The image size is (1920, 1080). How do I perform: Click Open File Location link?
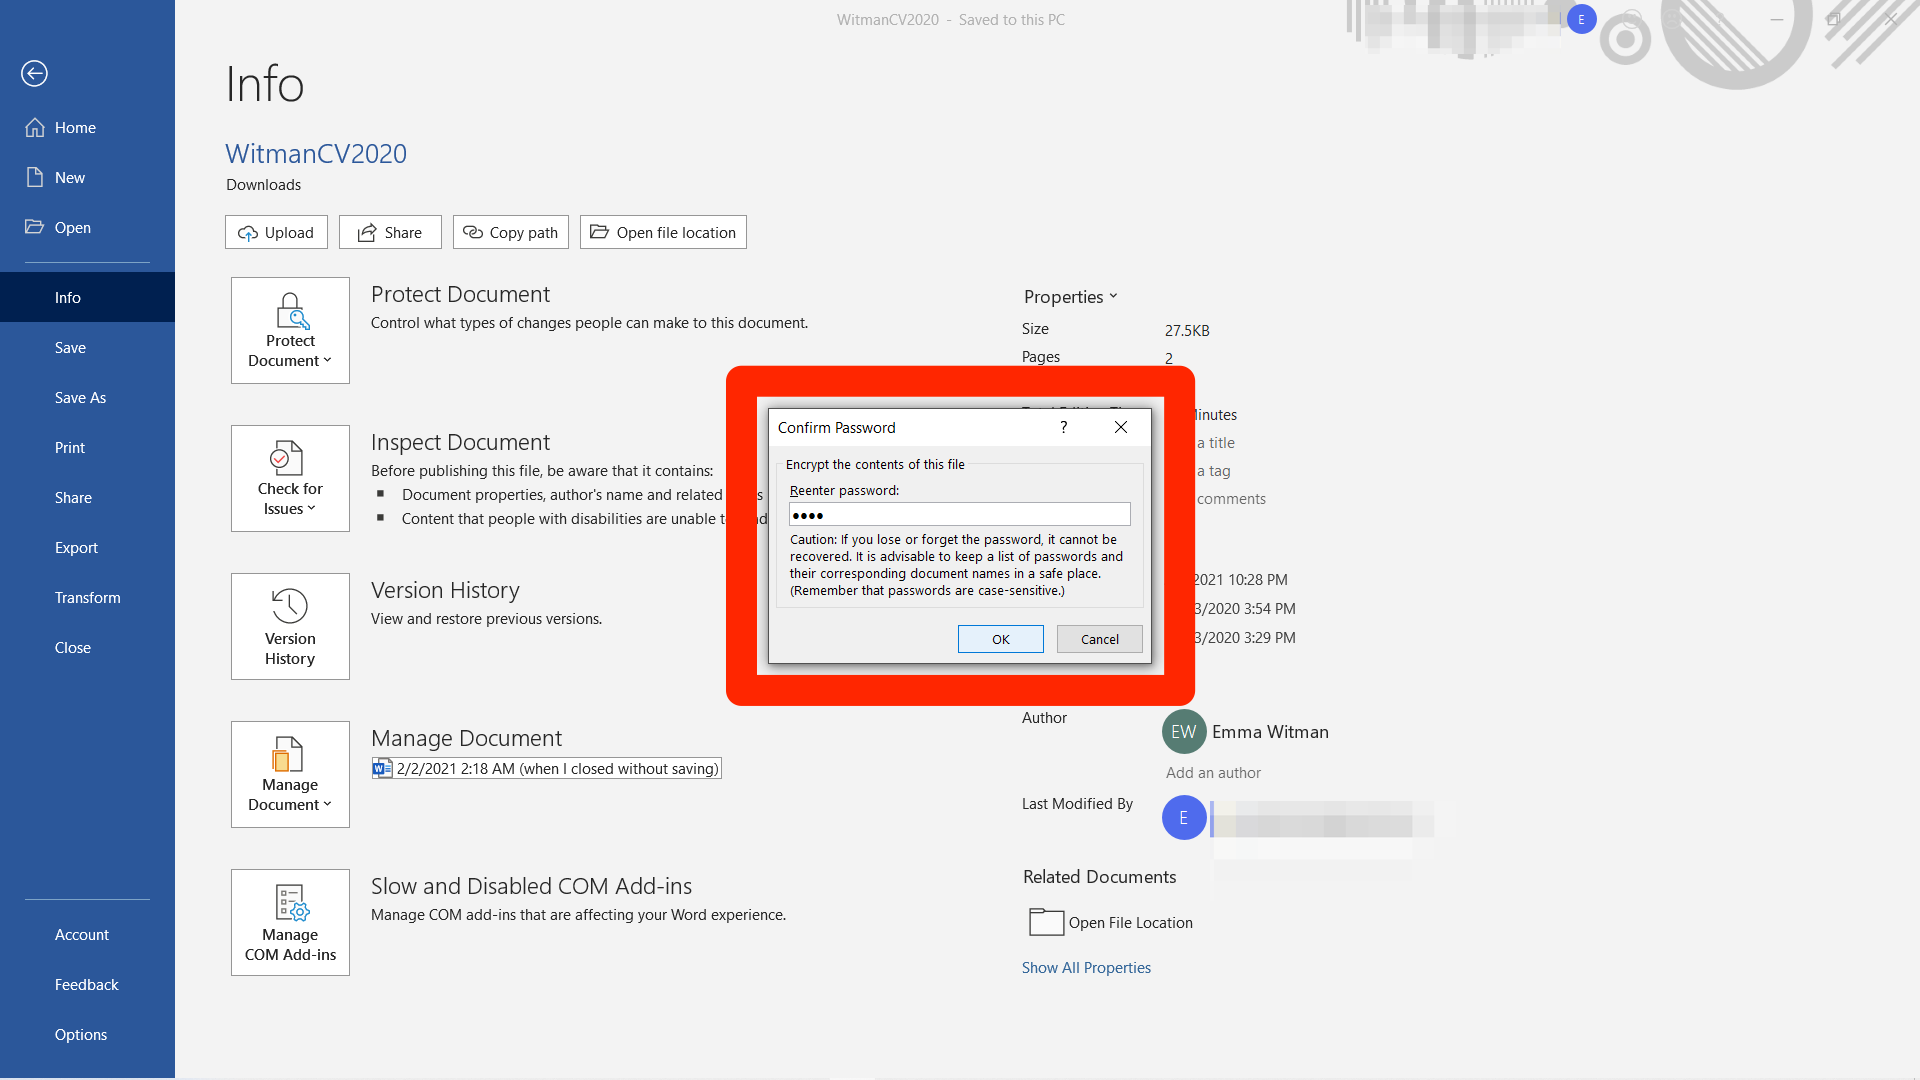pos(1130,920)
